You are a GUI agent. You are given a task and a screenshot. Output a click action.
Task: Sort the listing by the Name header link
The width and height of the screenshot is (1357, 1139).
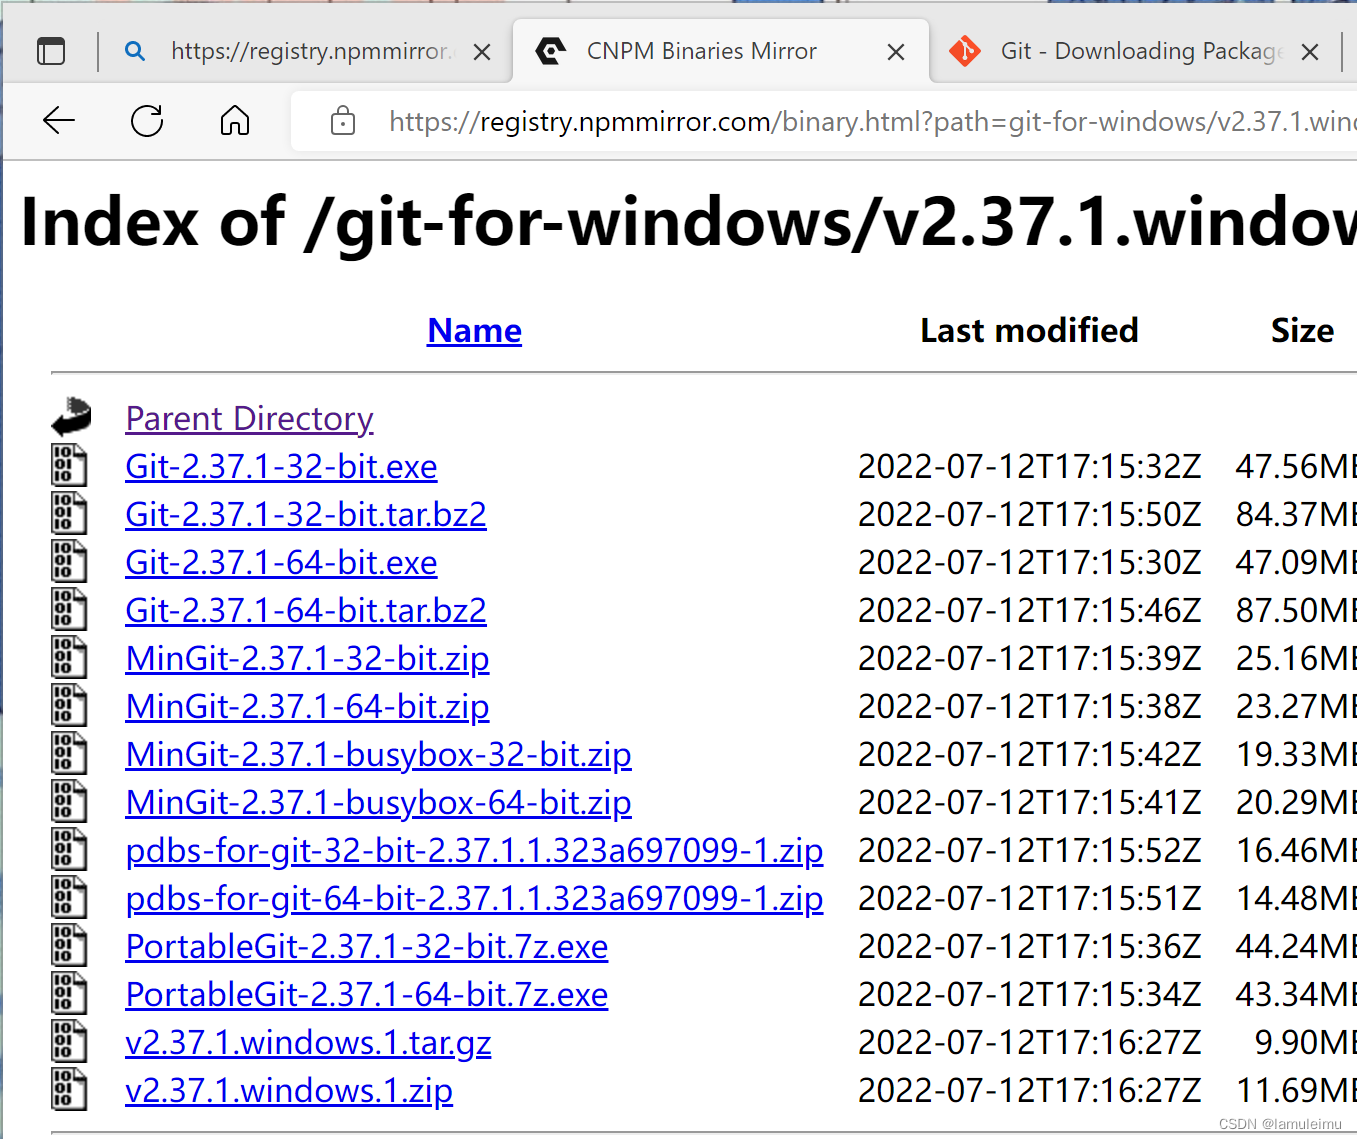[474, 330]
